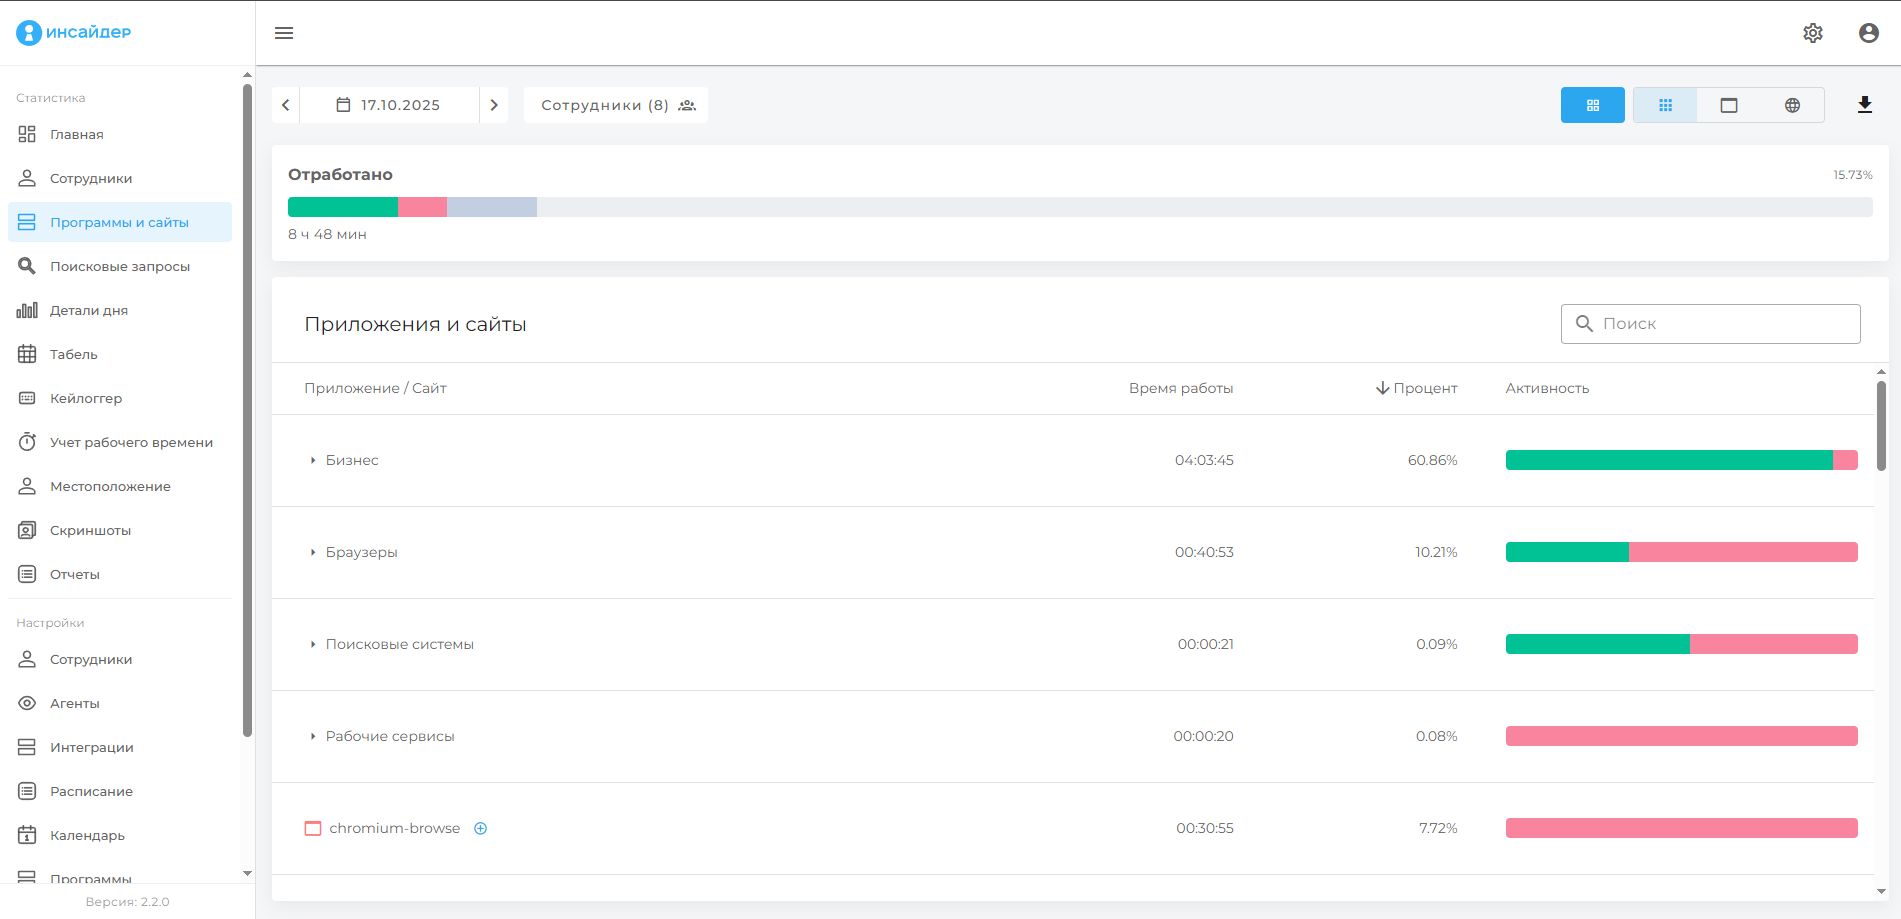Viewport: 1901px width, 919px height.
Task: Open settings gear icon
Action: (x=1812, y=33)
